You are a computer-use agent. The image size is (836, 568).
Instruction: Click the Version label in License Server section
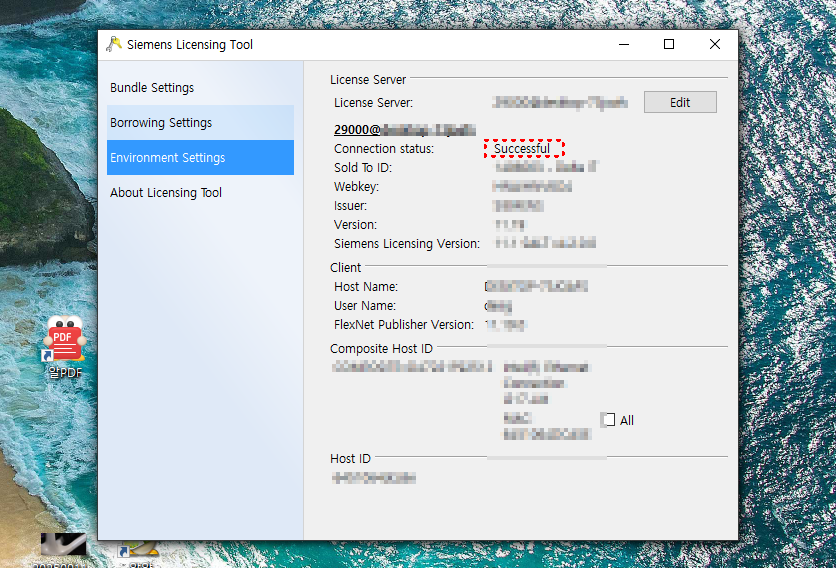coord(355,225)
